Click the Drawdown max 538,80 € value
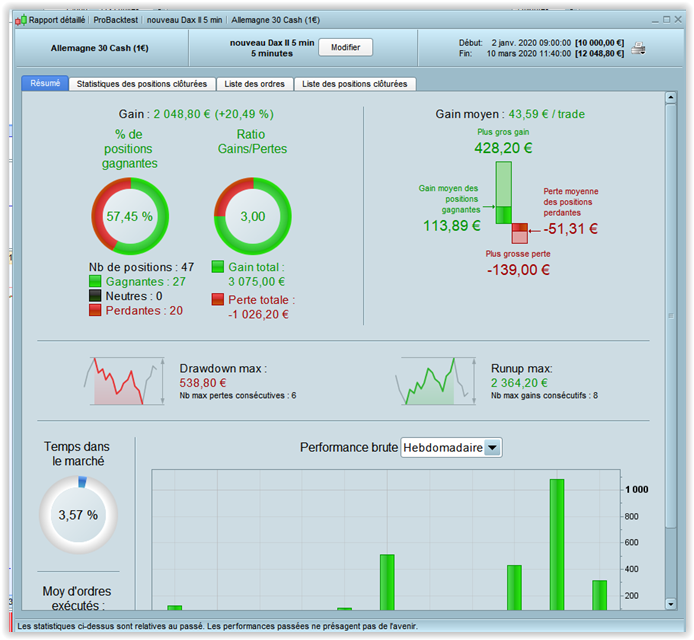 coord(203,382)
